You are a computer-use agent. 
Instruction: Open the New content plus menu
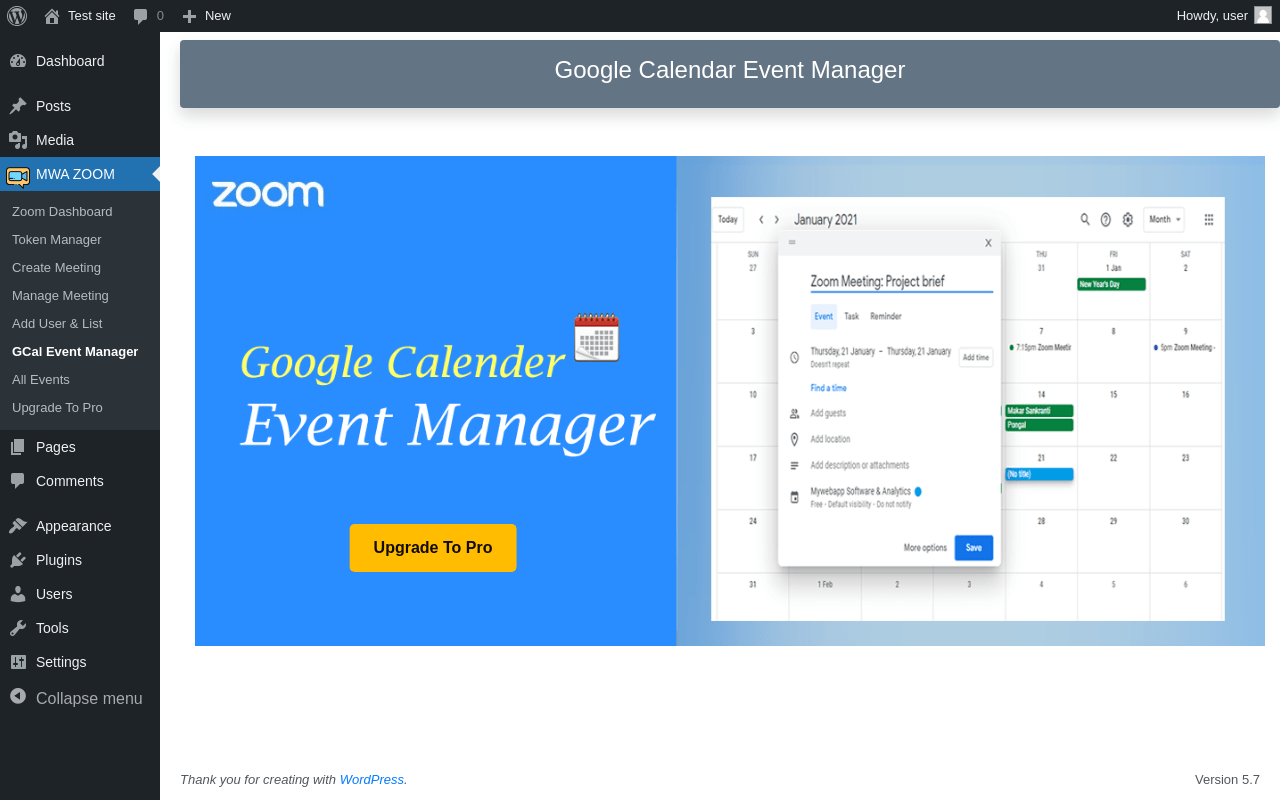point(206,16)
